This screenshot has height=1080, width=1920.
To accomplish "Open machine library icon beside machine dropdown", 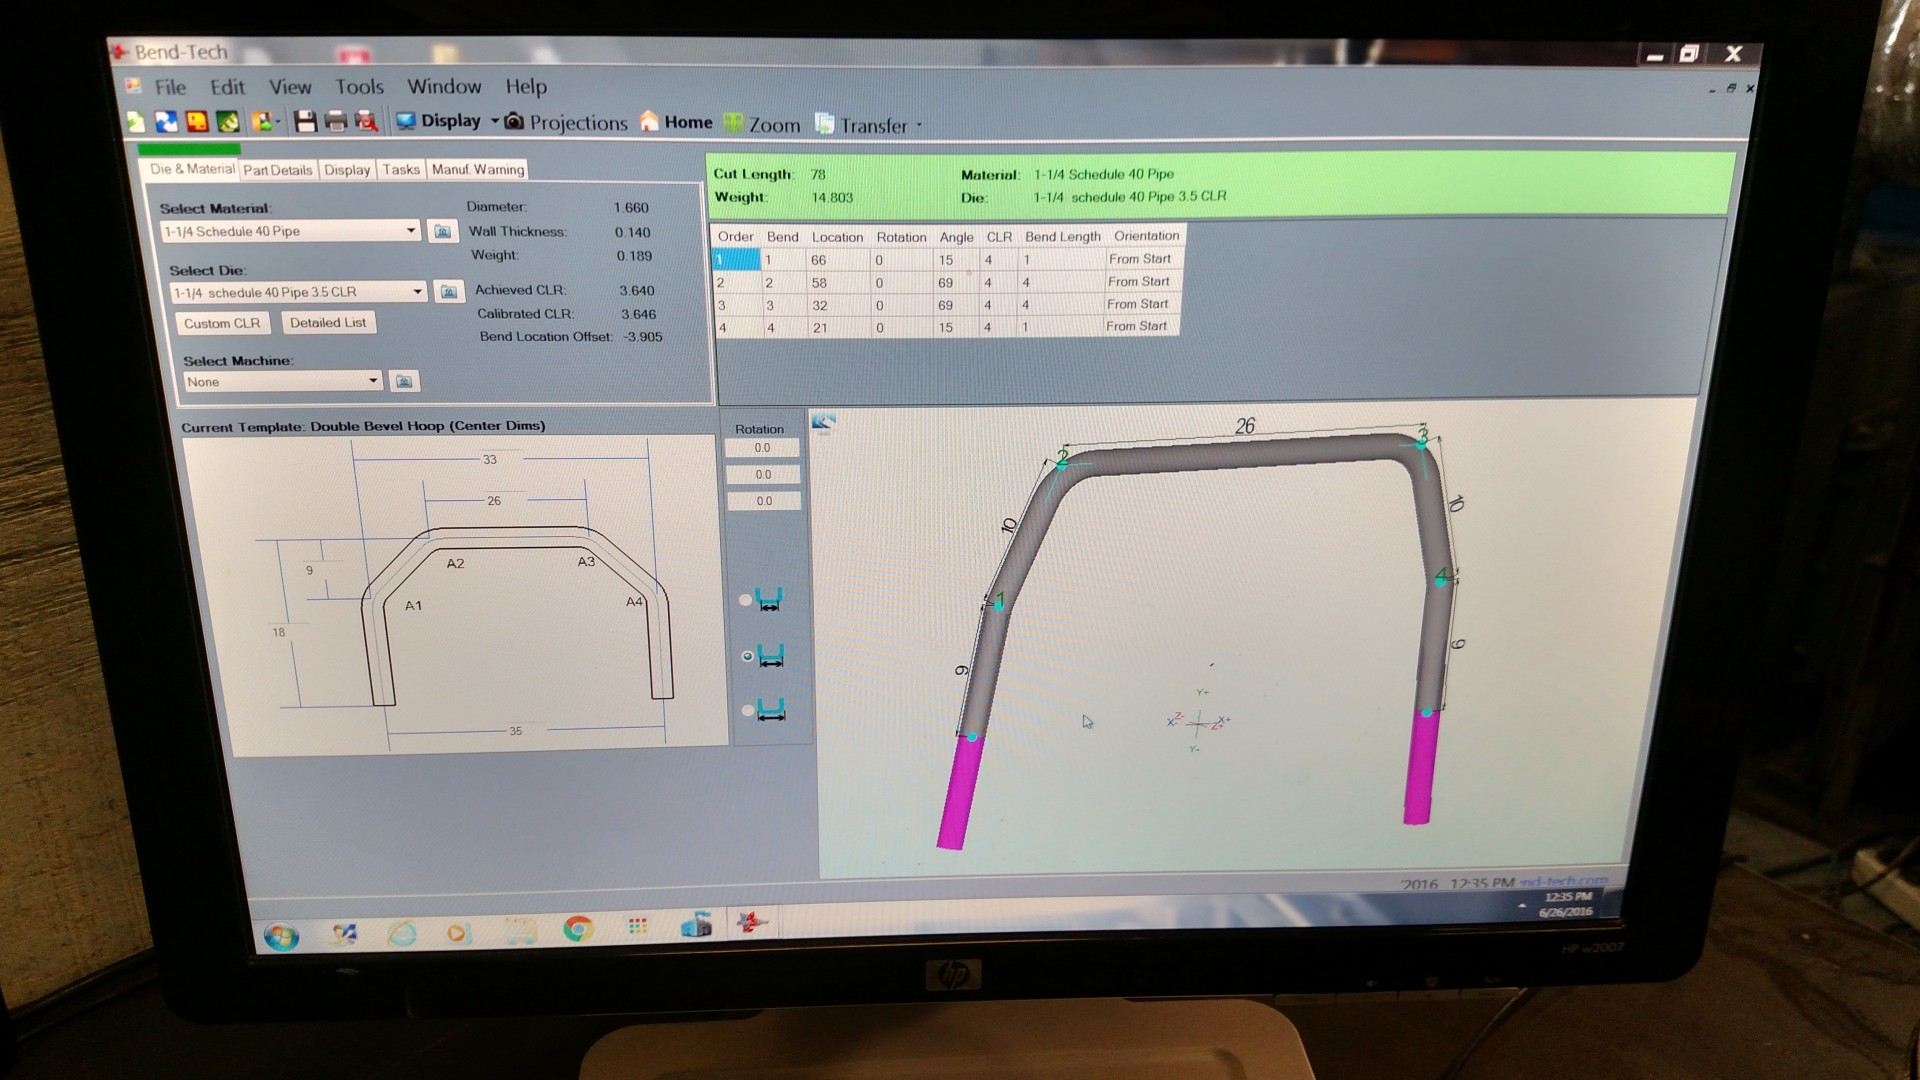I will (404, 381).
